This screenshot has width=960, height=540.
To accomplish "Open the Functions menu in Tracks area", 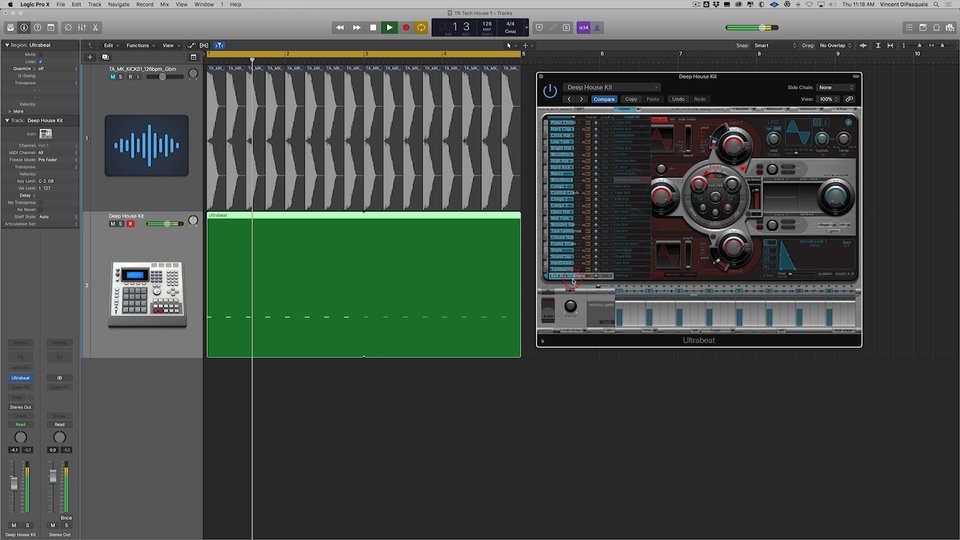I will [x=140, y=45].
